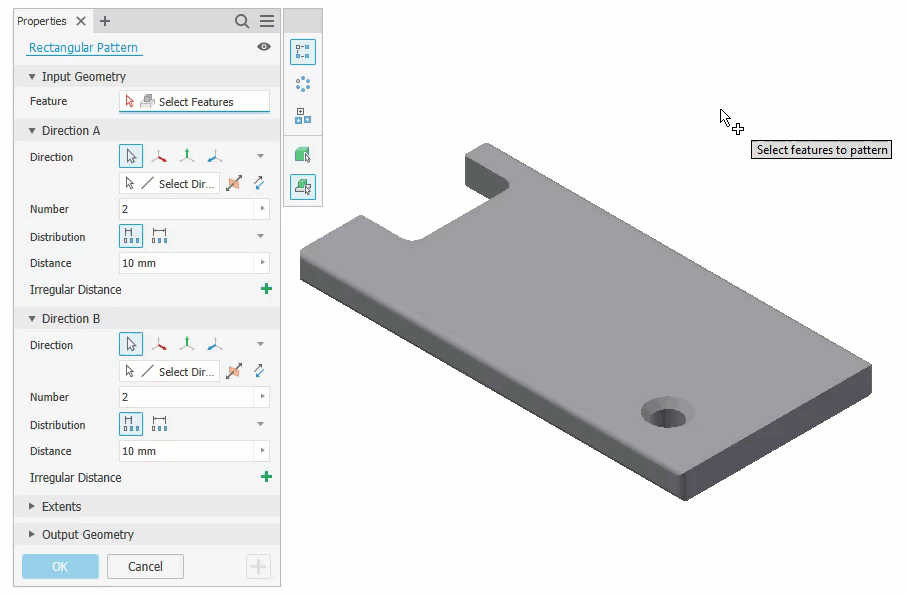Enable the Direction B select-arrow direction option
Screen dimensions: 908x596
tap(131, 344)
